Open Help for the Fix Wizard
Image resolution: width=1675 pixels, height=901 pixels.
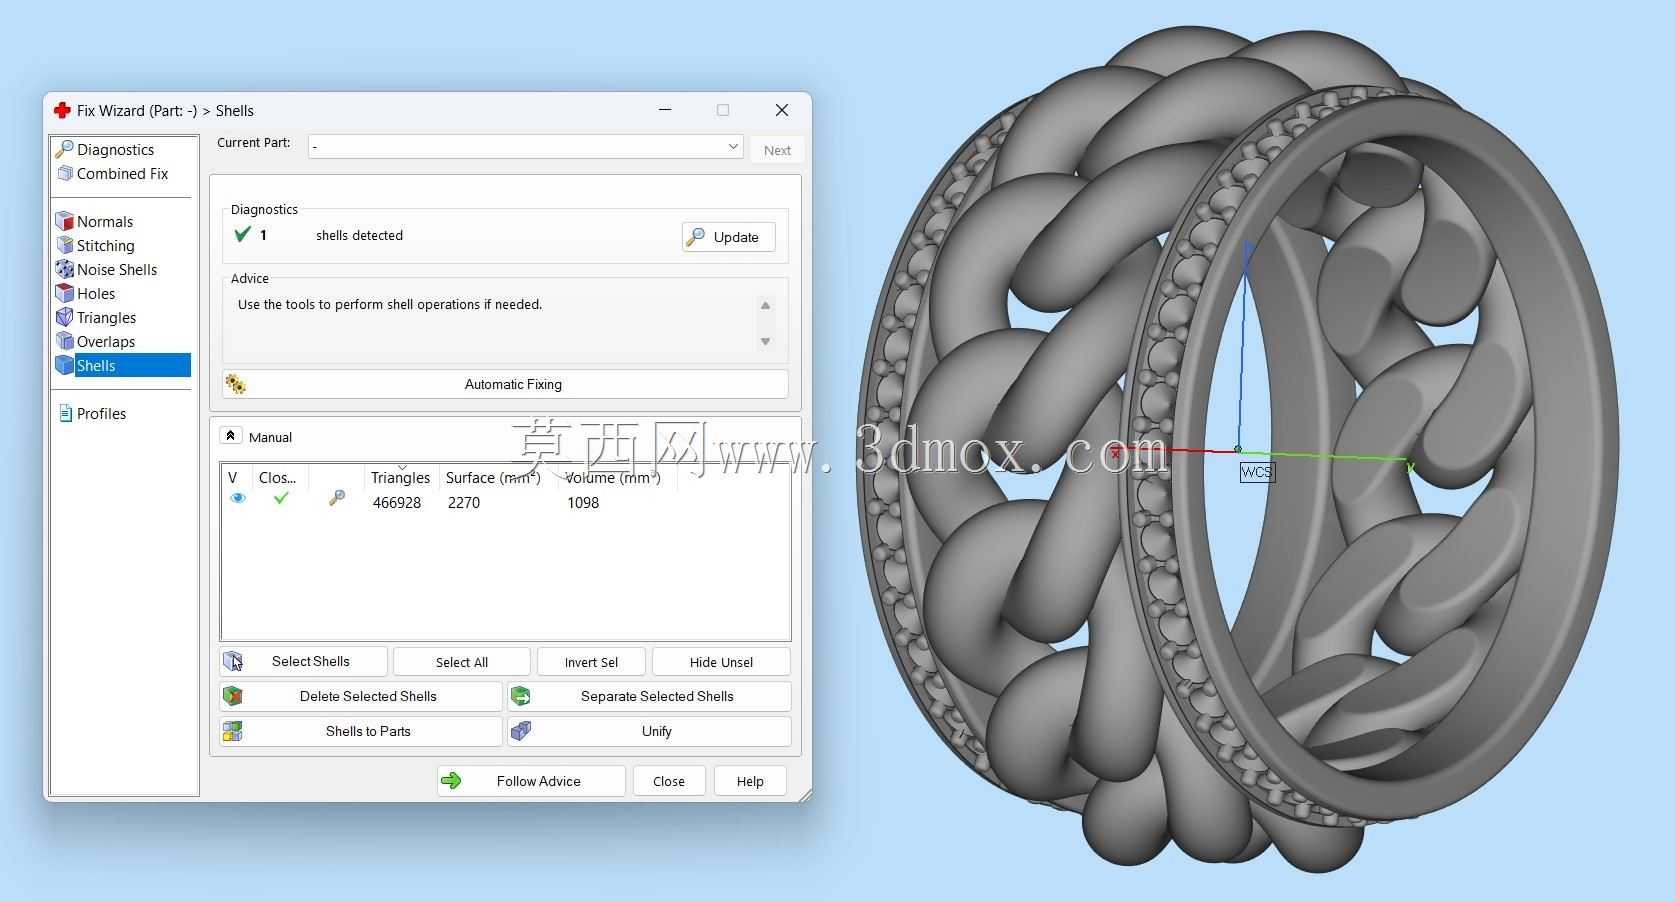[x=750, y=781]
